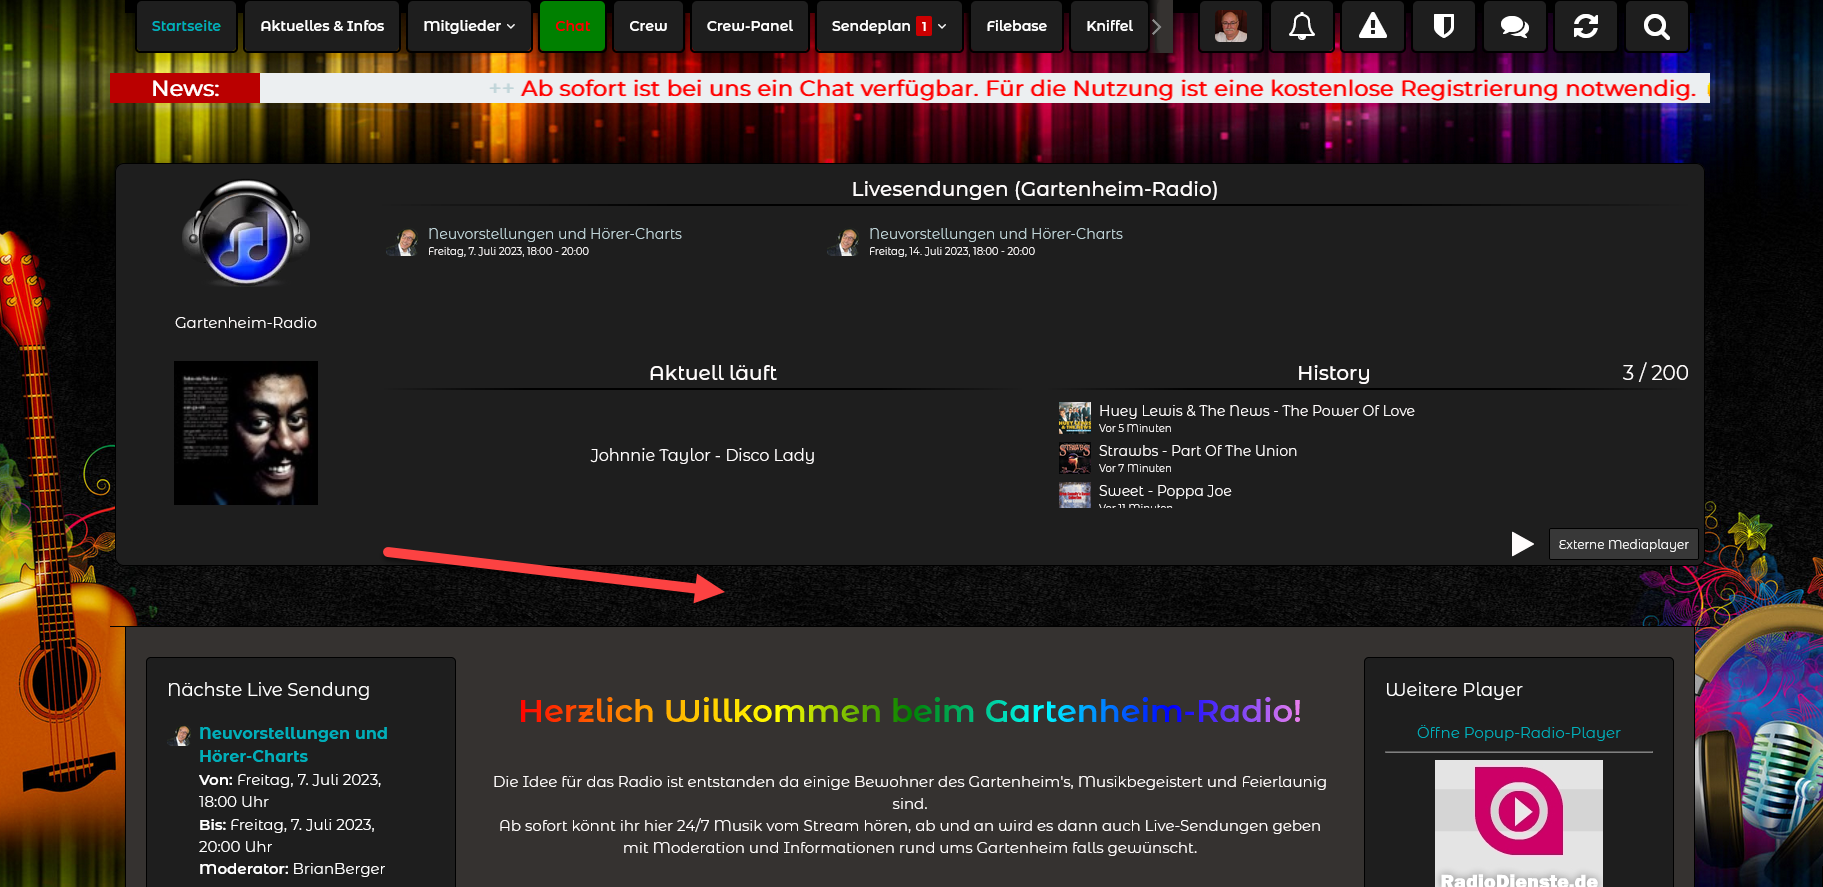
Task: Click the refresh arrows icon
Action: (x=1585, y=26)
